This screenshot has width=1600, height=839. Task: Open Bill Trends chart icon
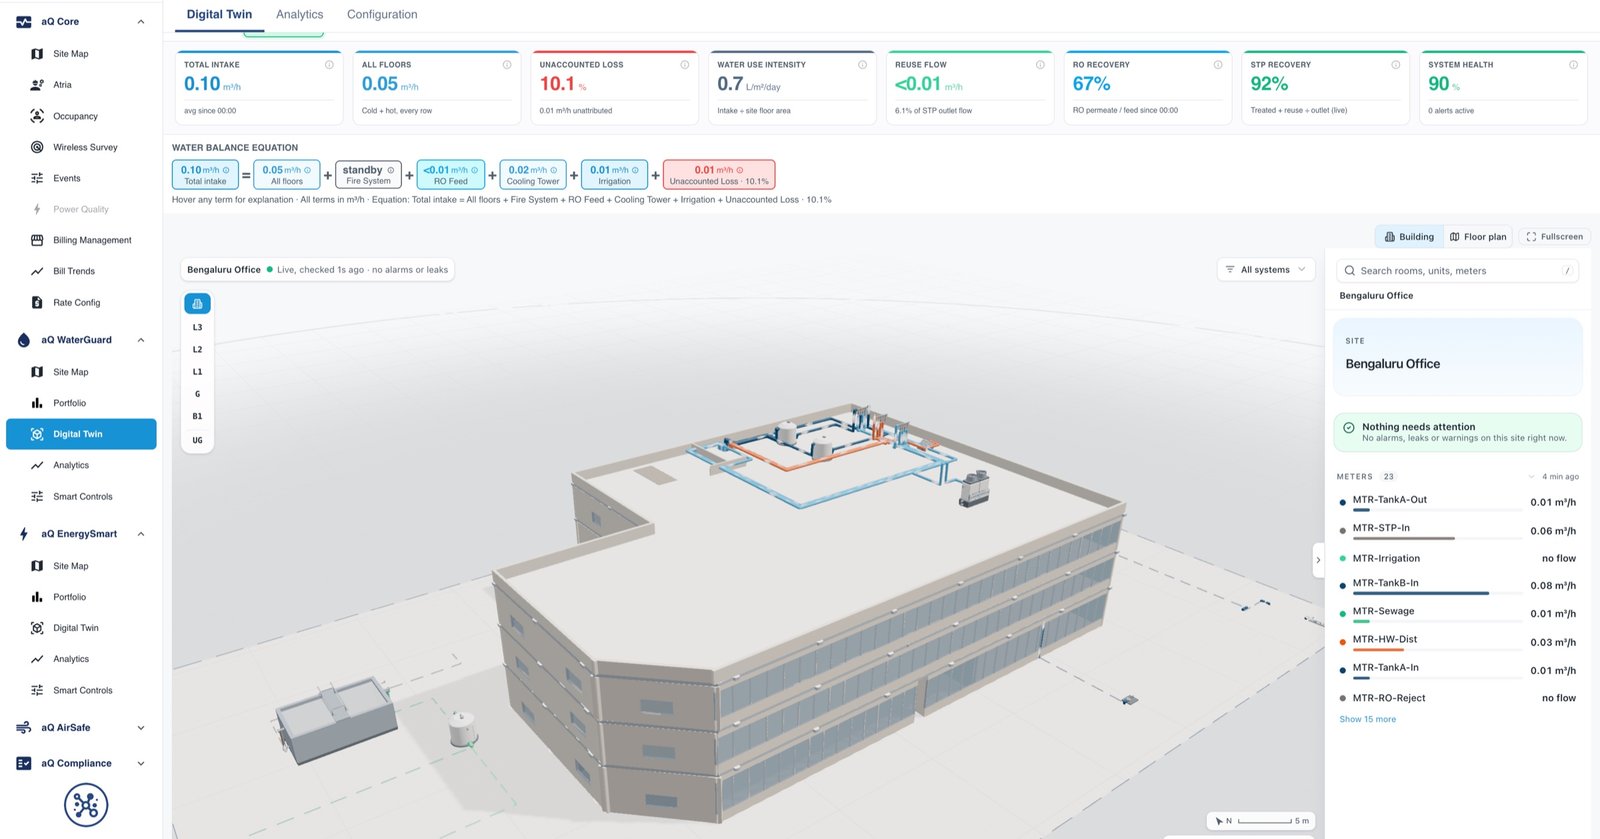pyautogui.click(x=37, y=271)
